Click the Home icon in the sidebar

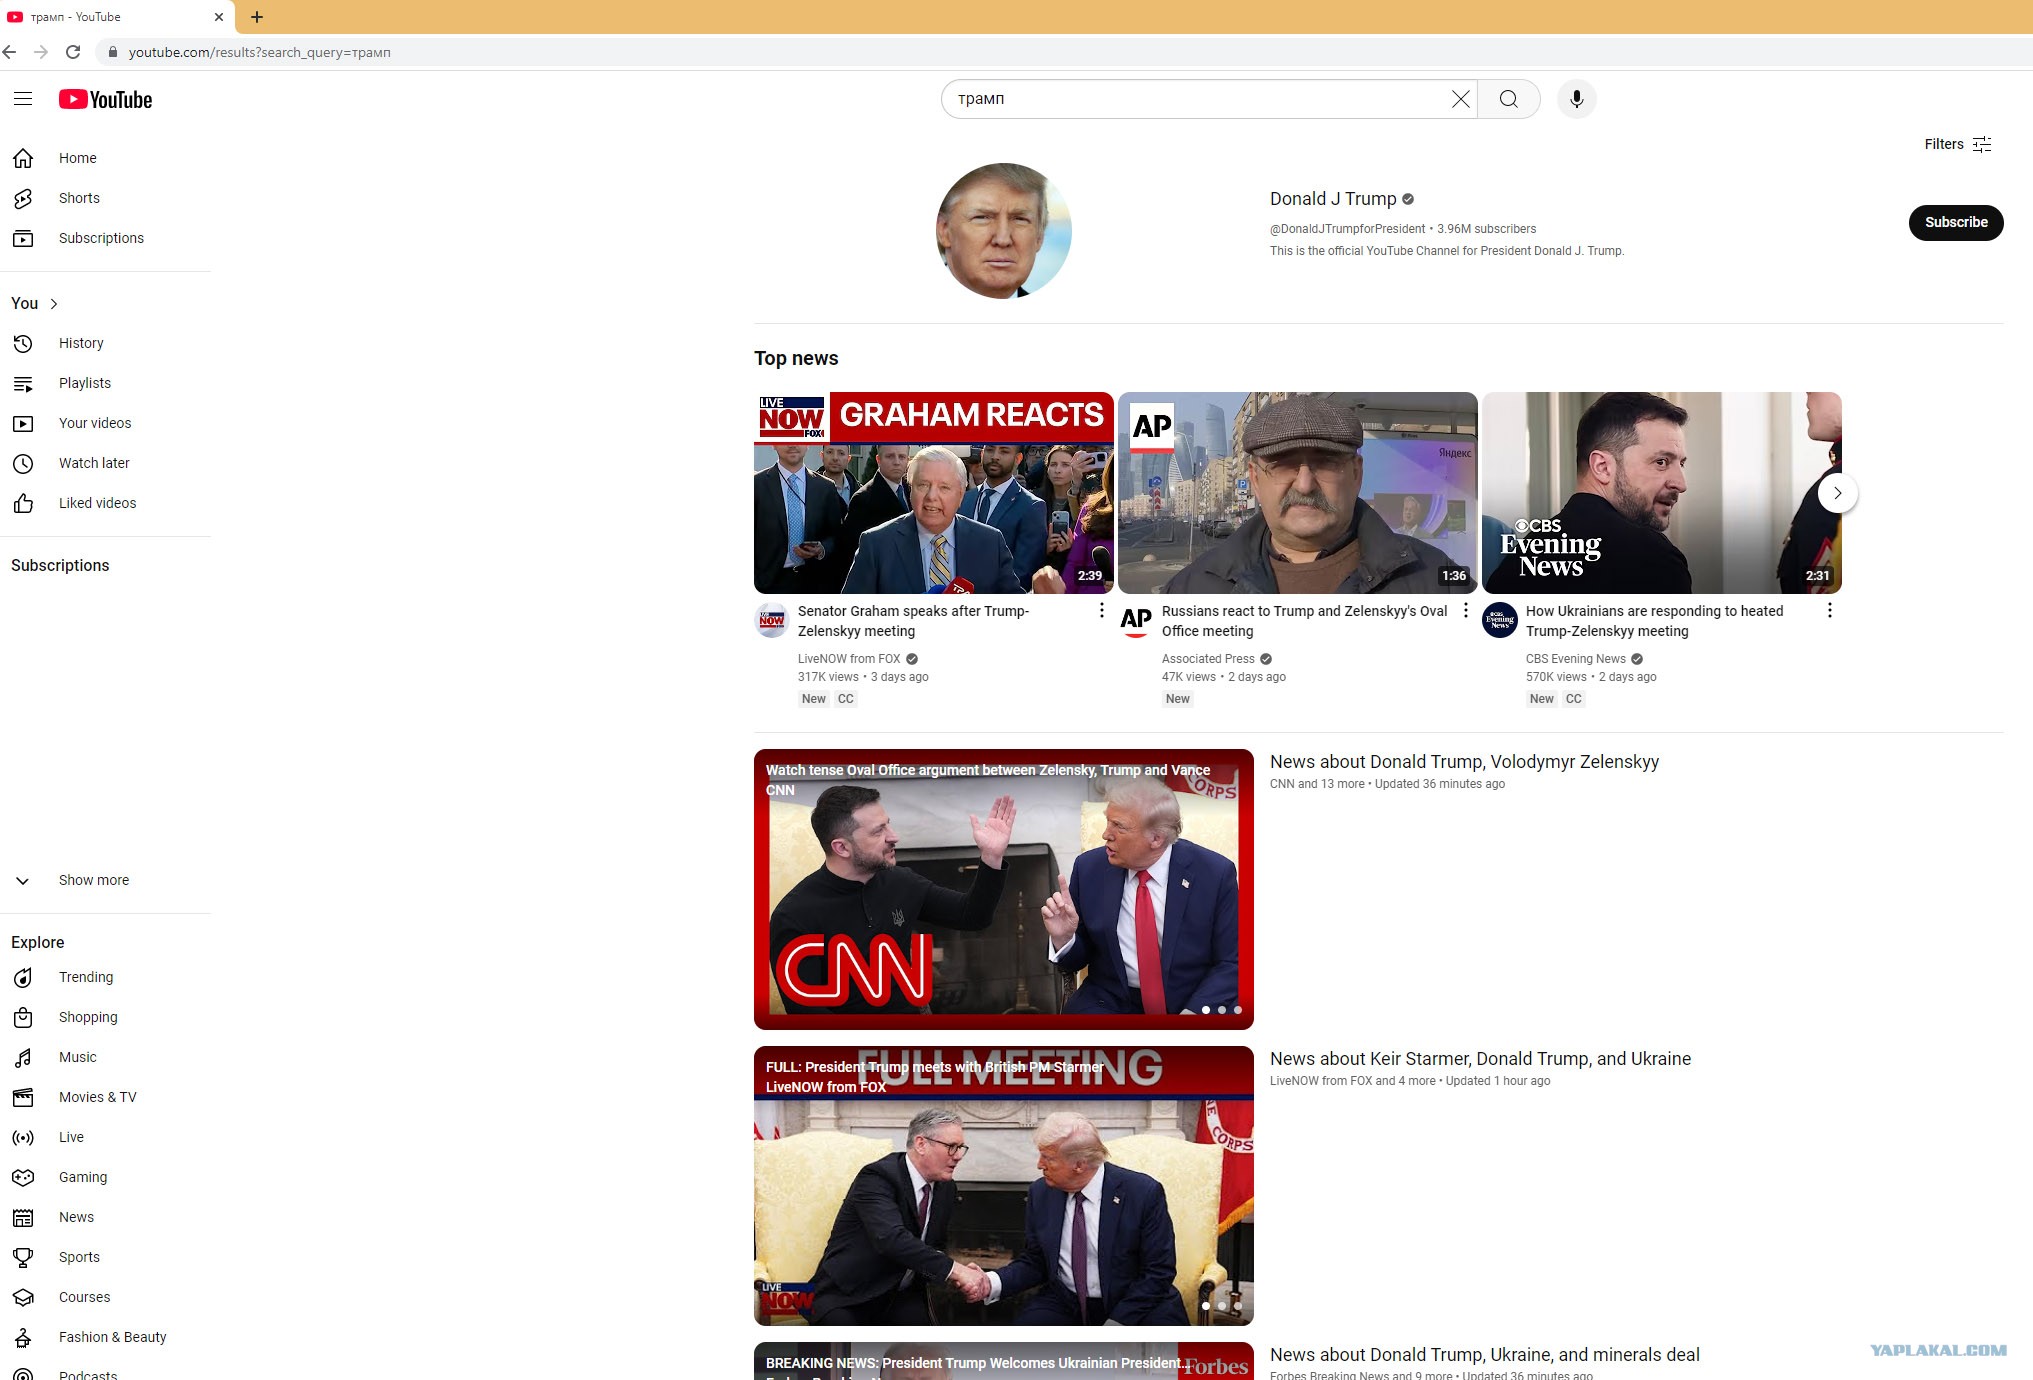point(23,158)
